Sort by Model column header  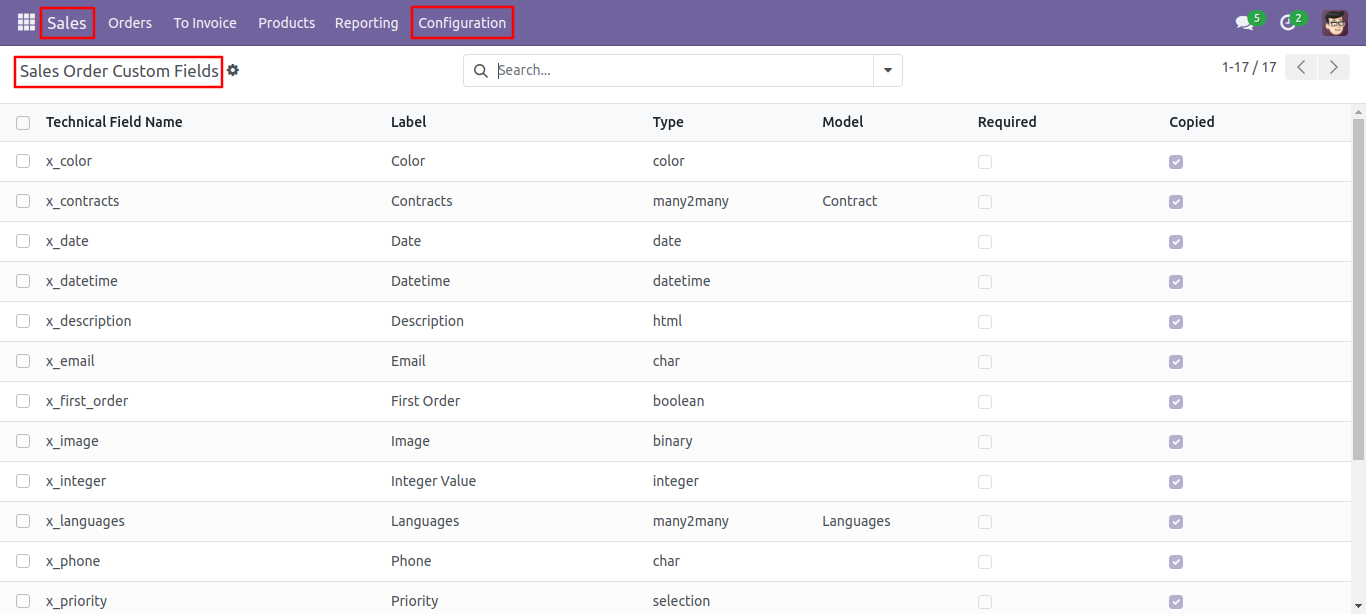pos(843,122)
